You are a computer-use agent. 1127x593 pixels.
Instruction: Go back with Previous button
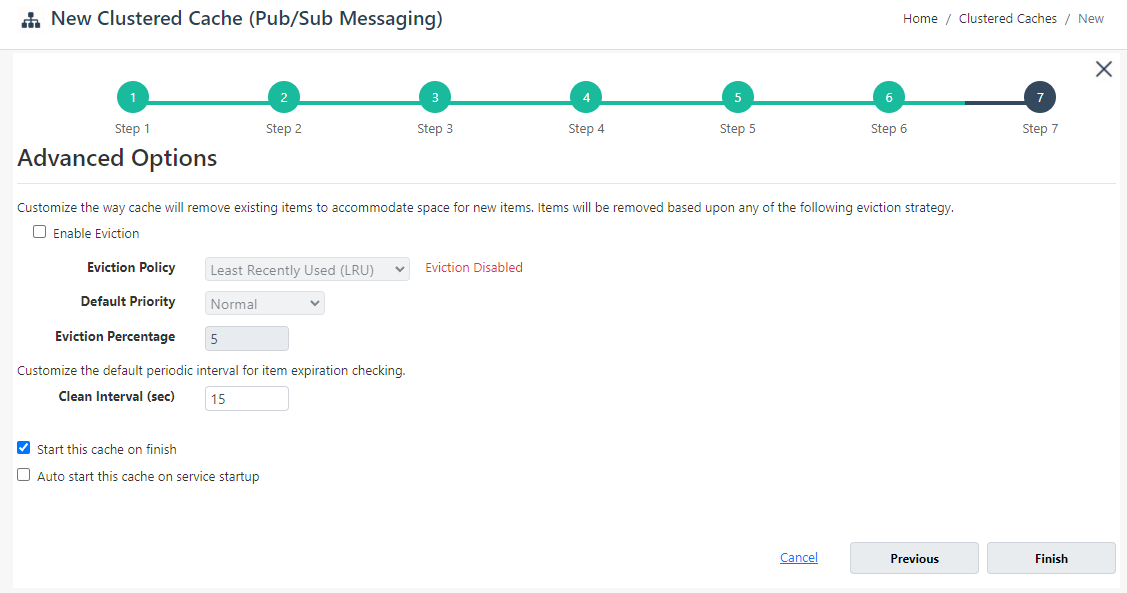pos(914,558)
